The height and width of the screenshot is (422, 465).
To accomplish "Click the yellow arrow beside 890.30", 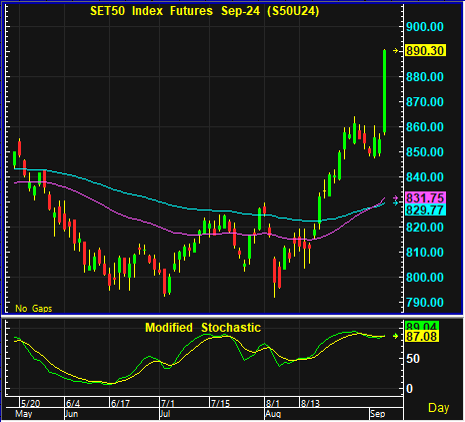I will 396,51.
